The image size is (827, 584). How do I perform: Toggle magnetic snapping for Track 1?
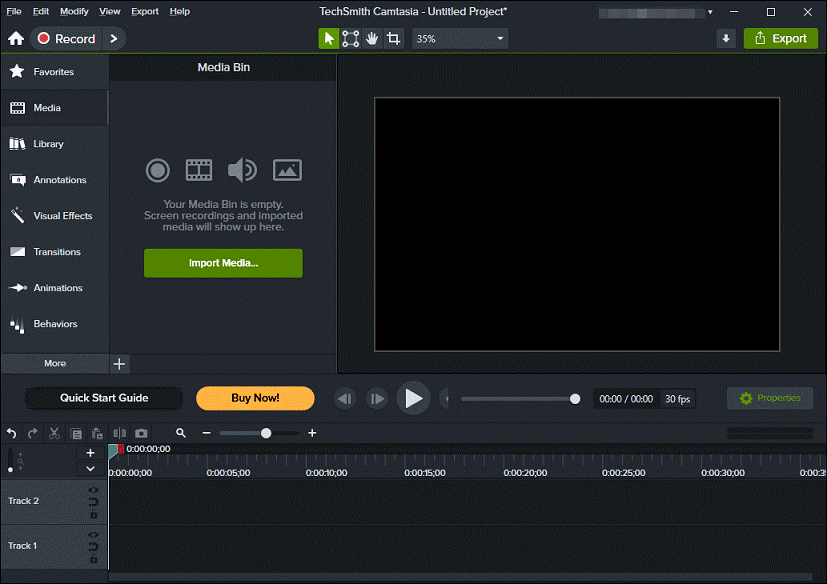tap(93, 547)
